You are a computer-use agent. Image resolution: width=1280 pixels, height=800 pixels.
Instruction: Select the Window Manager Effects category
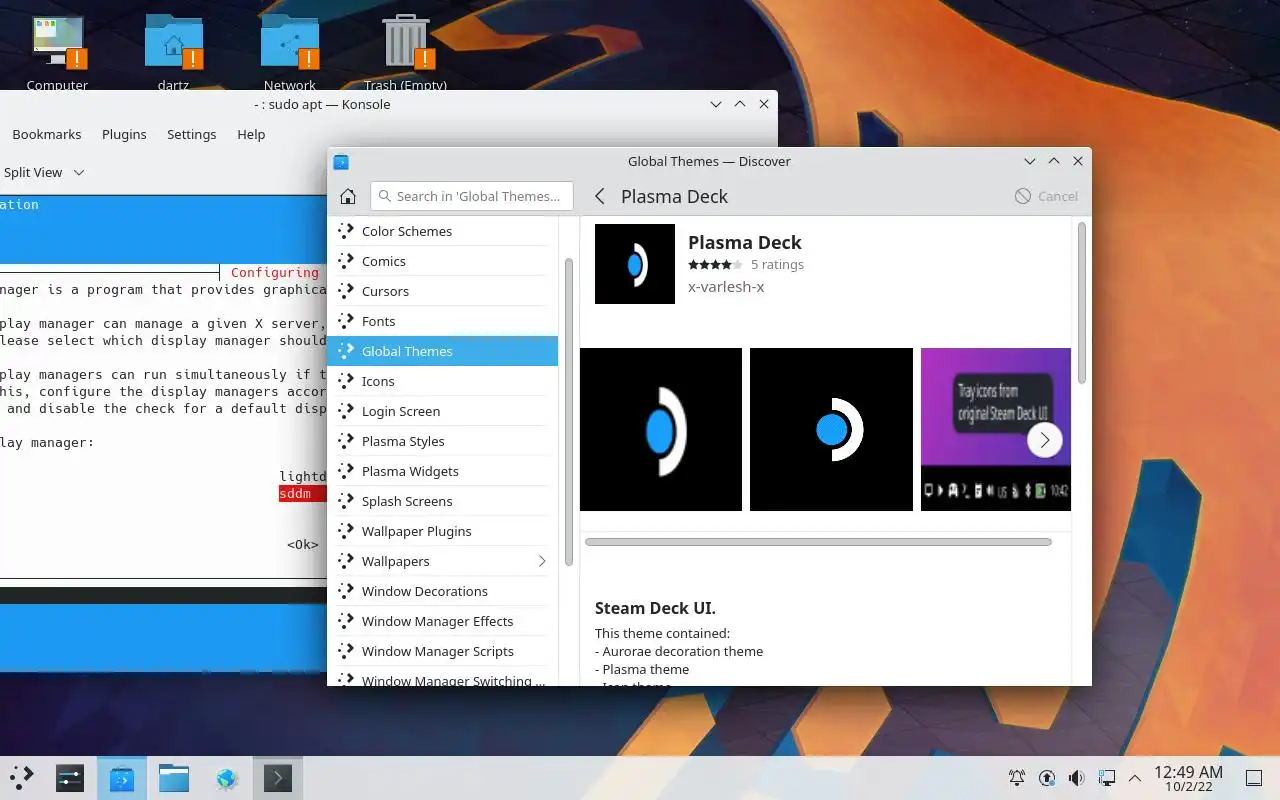[443, 621]
